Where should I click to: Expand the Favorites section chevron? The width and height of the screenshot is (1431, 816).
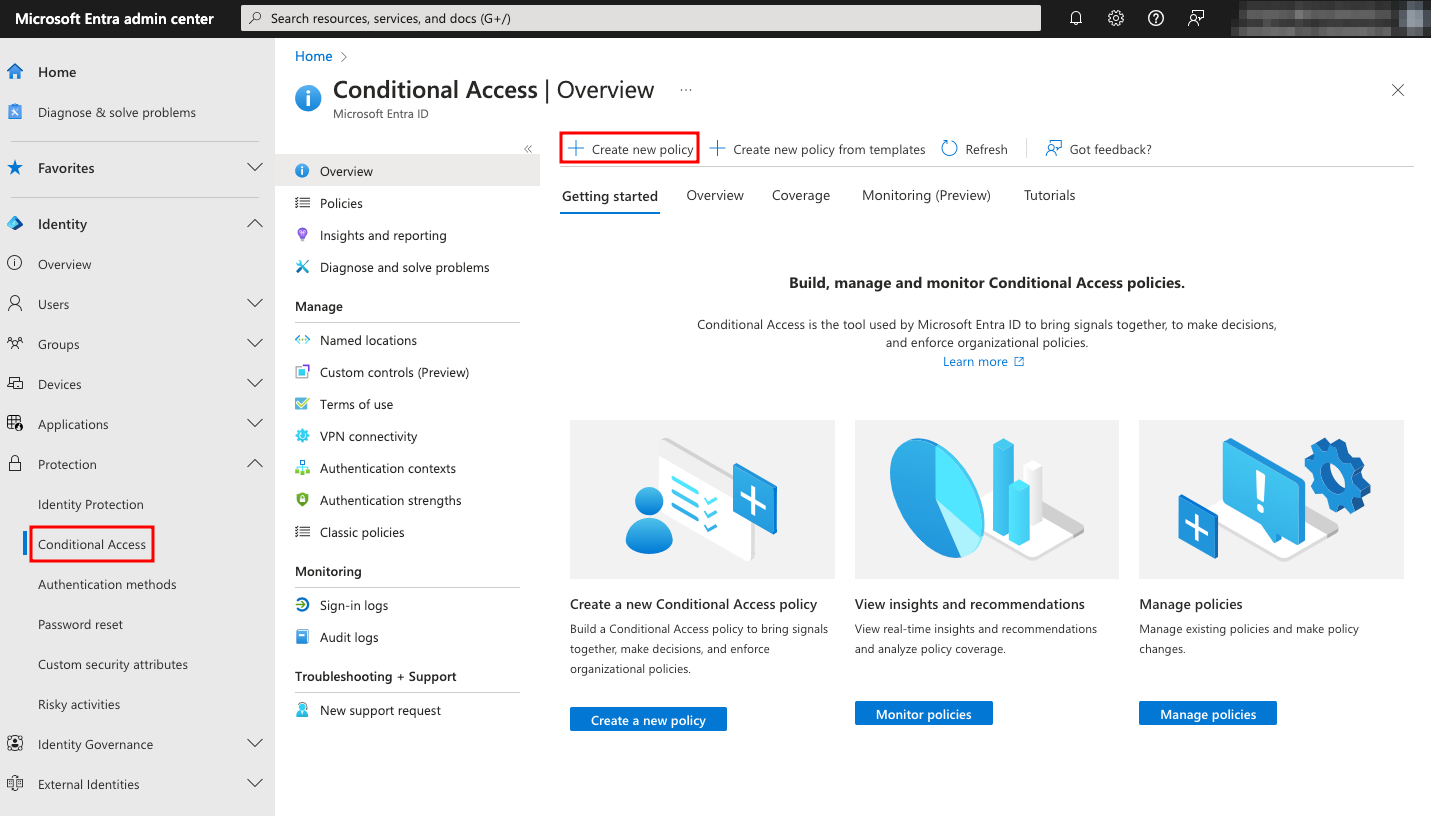point(255,168)
